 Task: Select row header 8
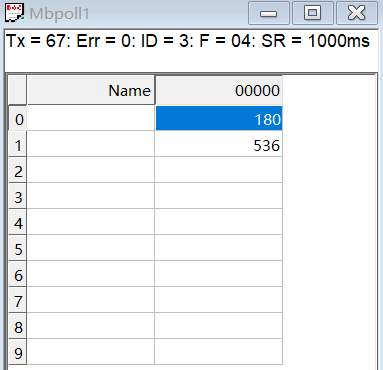(x=18, y=326)
